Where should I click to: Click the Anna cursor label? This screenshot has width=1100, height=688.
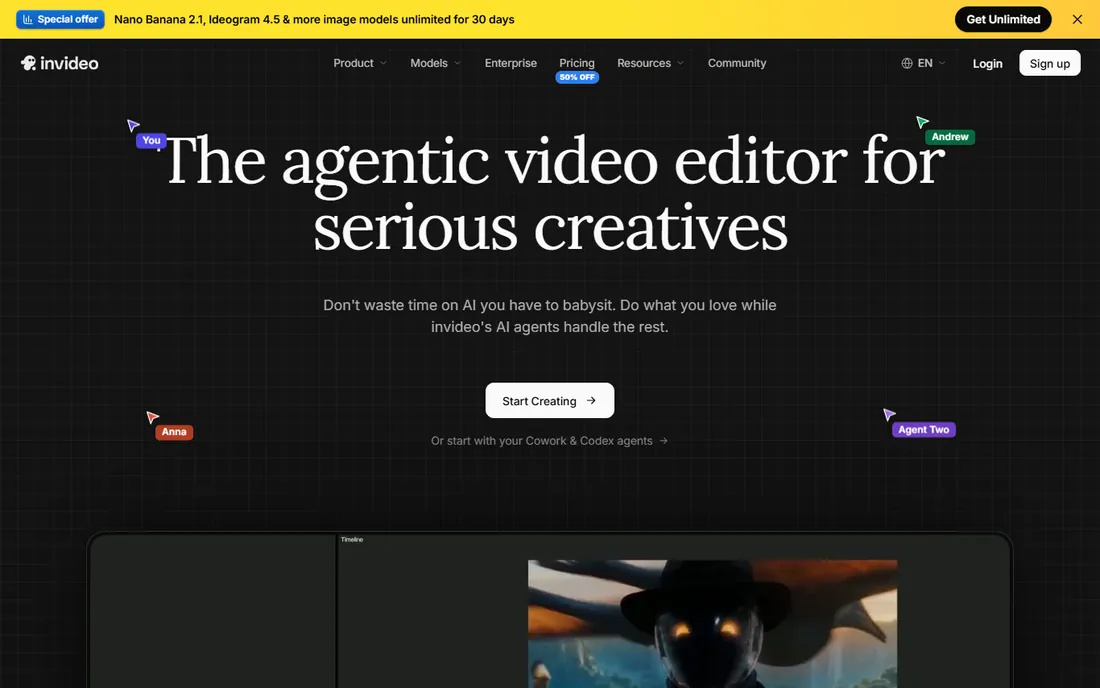pos(174,432)
